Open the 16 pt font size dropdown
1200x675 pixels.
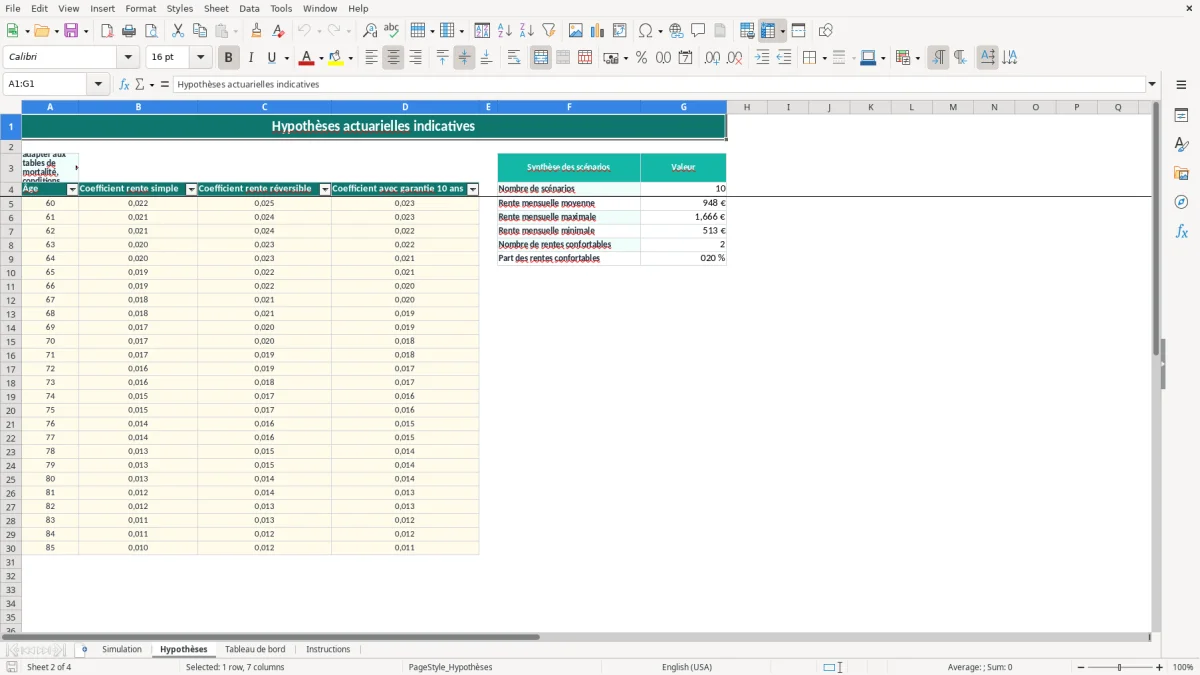(200, 58)
